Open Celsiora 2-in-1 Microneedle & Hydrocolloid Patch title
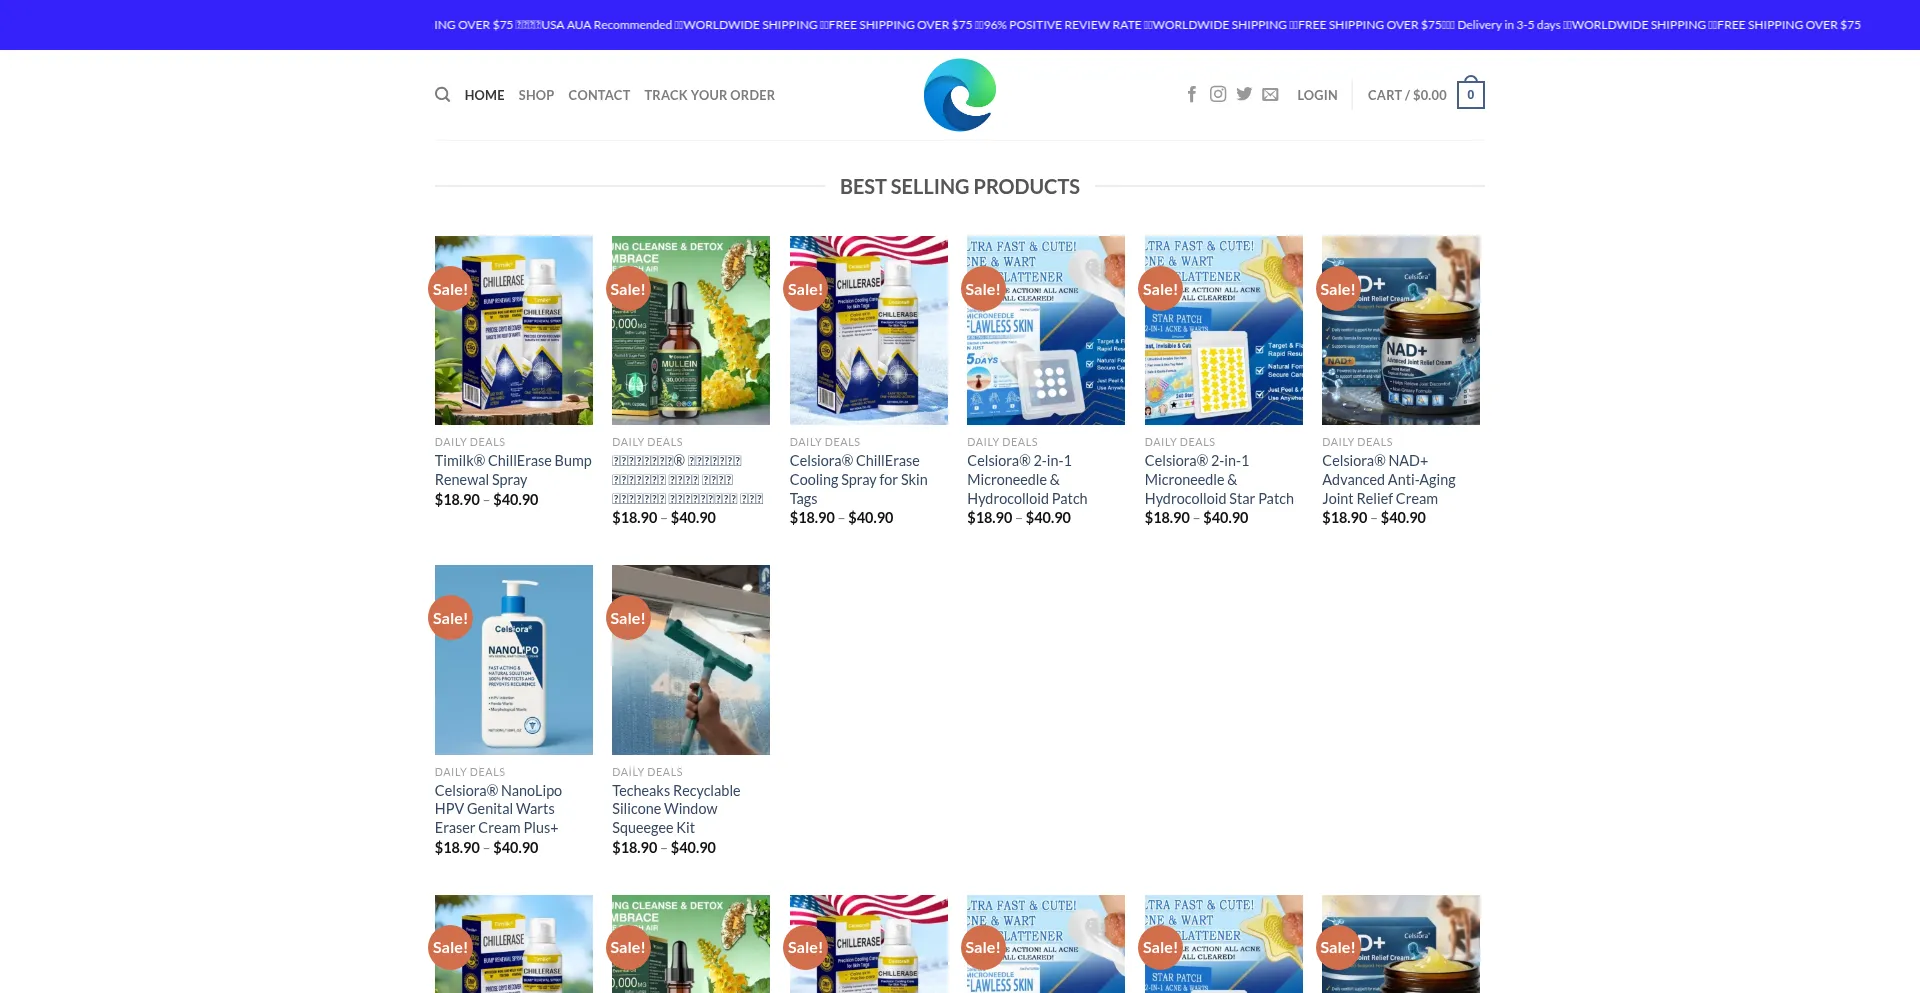1920x993 pixels. pos(1027,480)
